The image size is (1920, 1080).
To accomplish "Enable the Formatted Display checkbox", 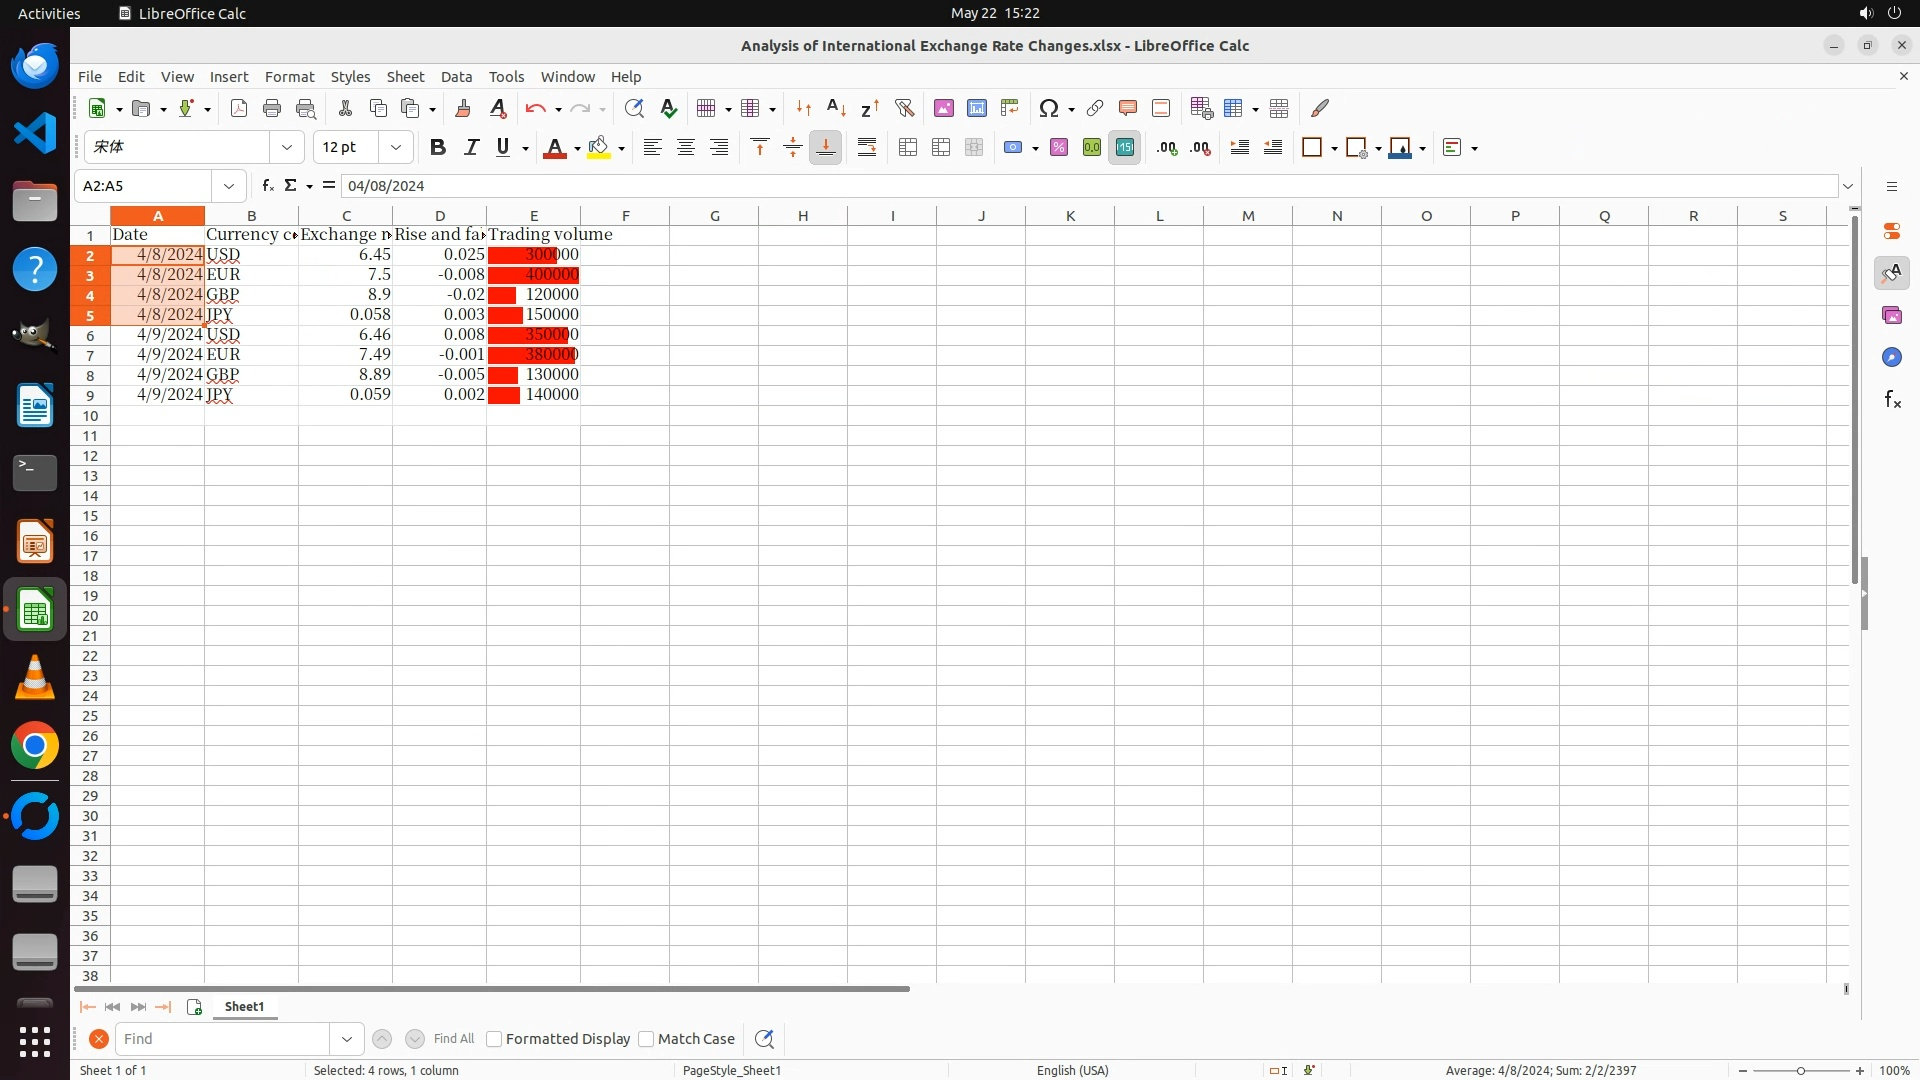I will (x=494, y=1039).
